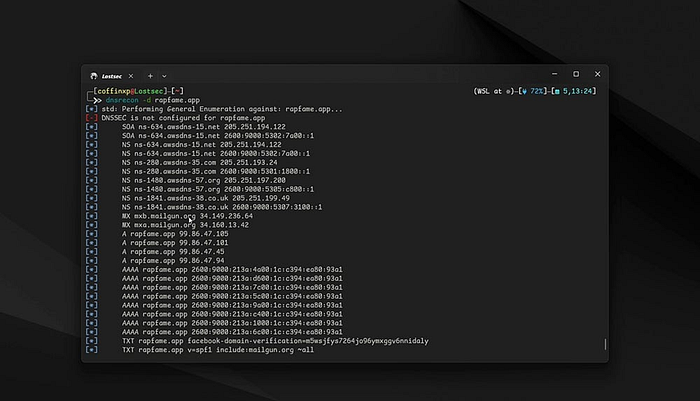The width and height of the screenshot is (700, 401).
Task: Click MX mxa.mailgun.org record
Action: tap(185, 225)
